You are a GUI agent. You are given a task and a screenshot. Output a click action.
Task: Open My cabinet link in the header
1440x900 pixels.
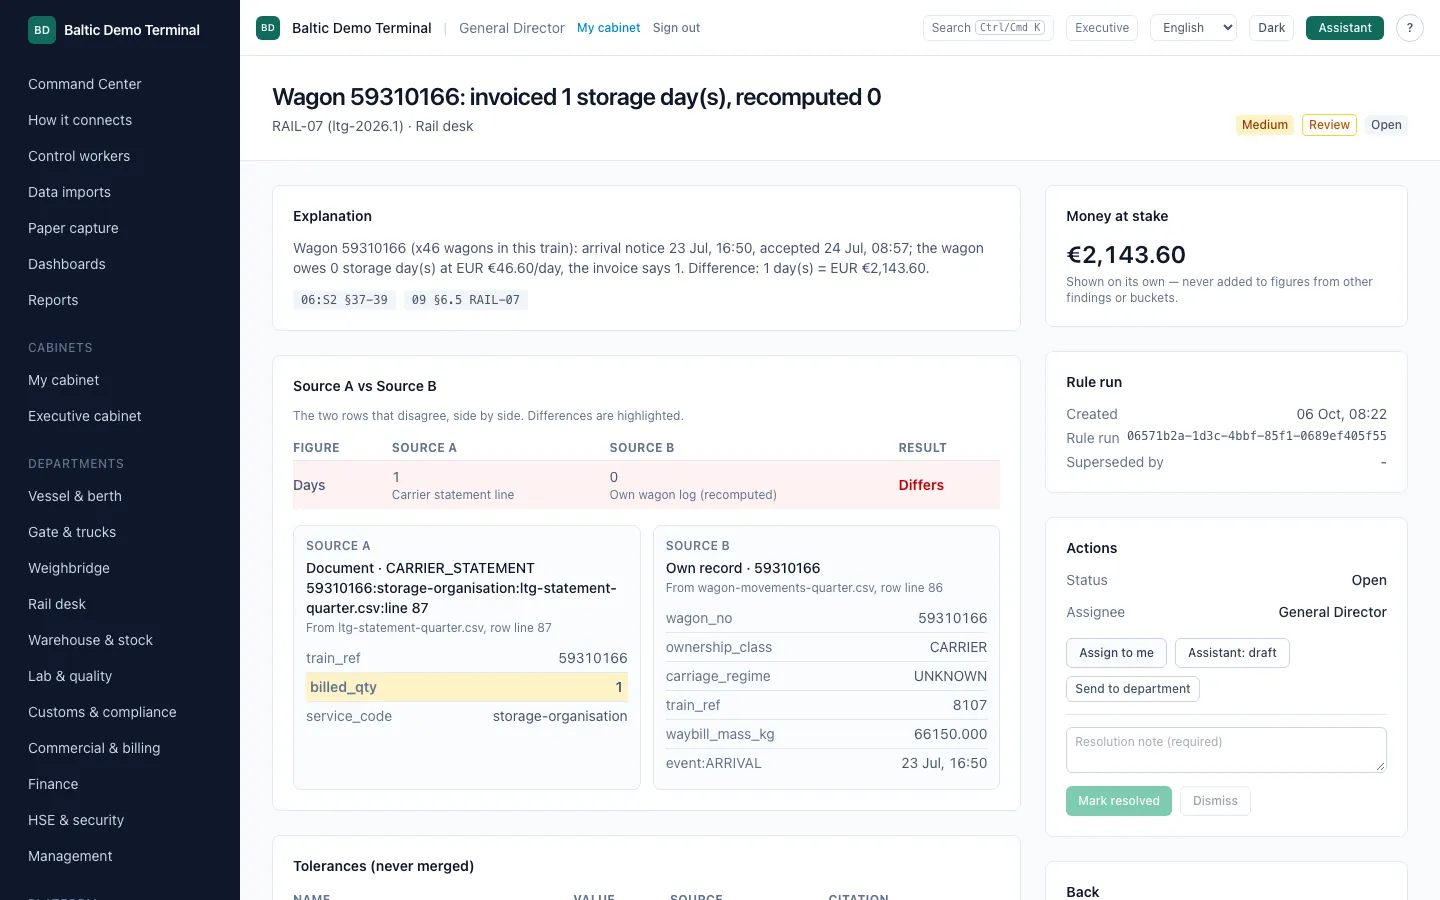pos(608,28)
